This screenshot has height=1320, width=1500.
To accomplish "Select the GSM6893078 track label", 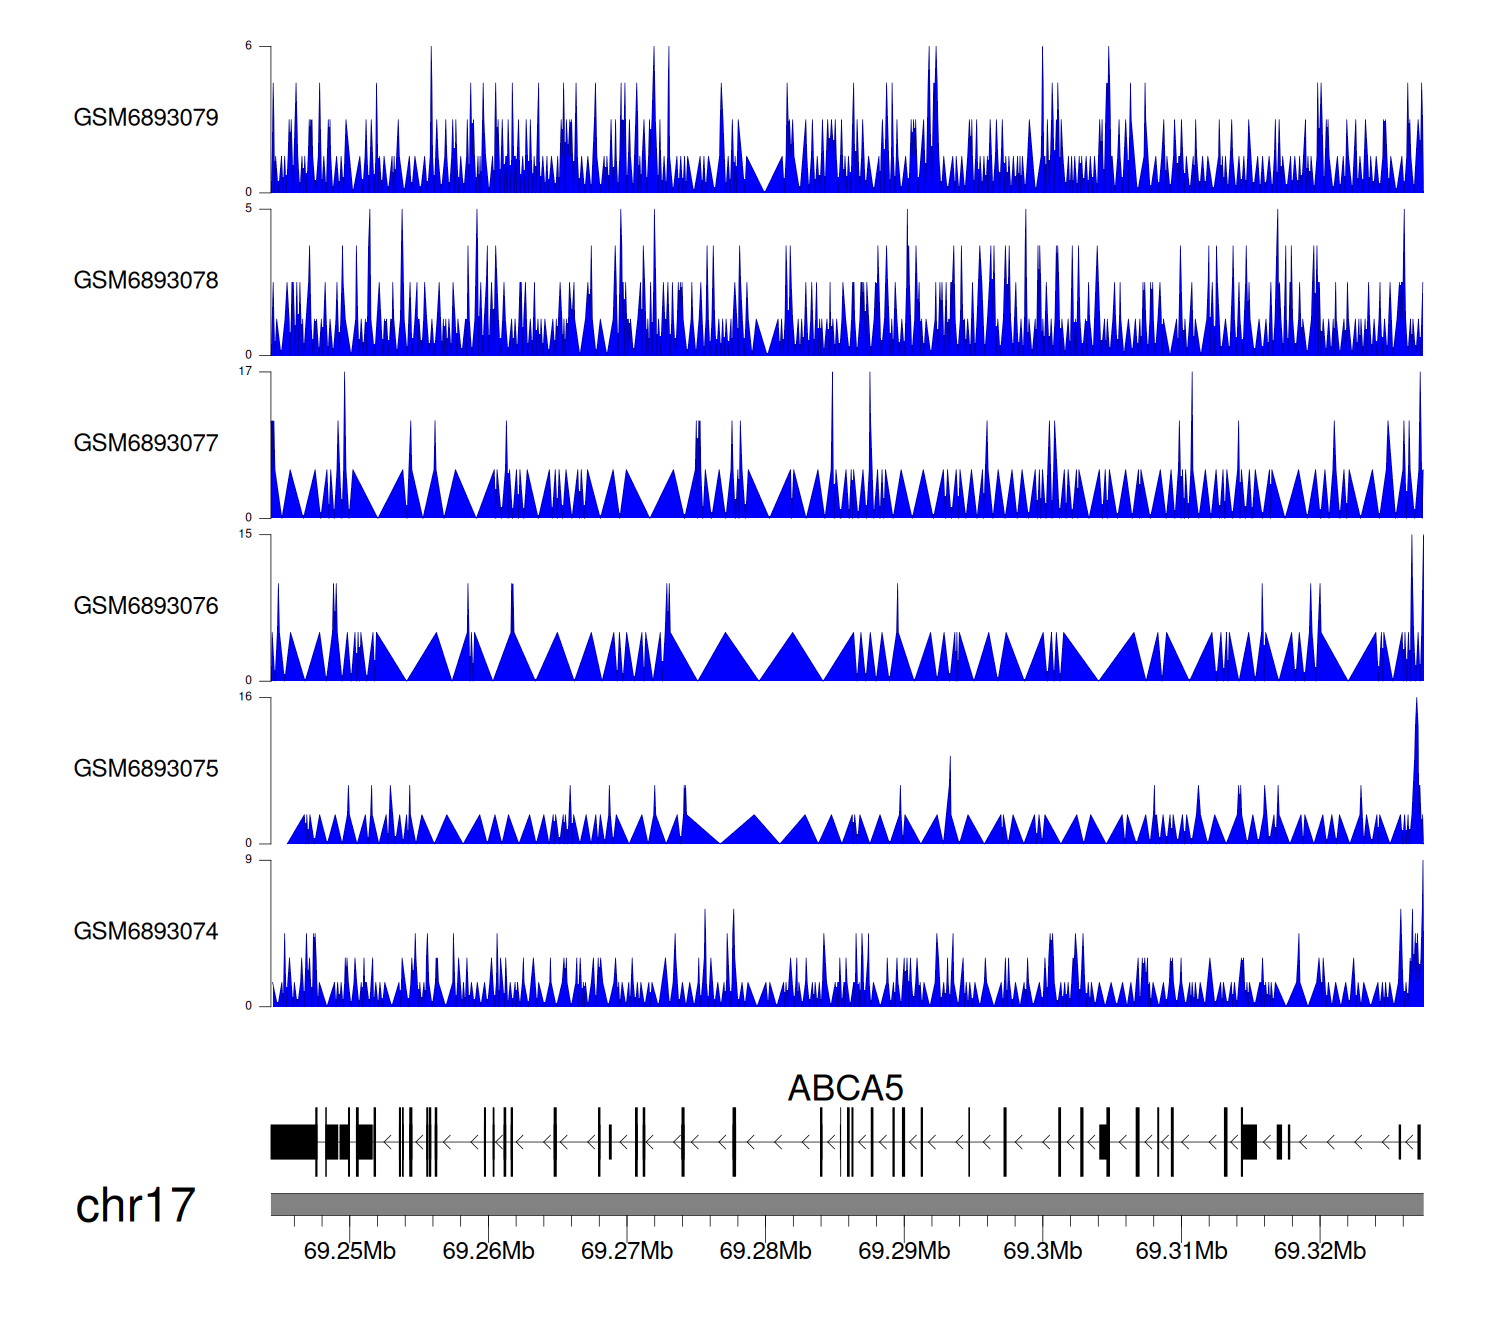I will click(x=146, y=281).
